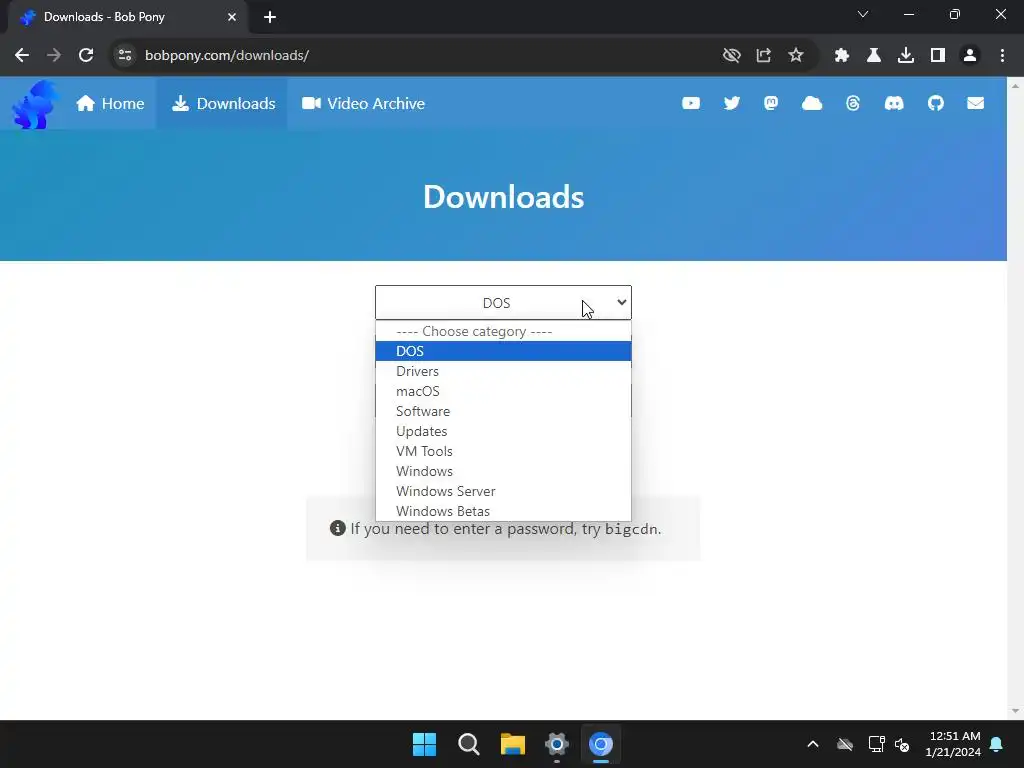Click the crossed-out cloud tray icon
1024x768 pixels.
click(x=845, y=744)
